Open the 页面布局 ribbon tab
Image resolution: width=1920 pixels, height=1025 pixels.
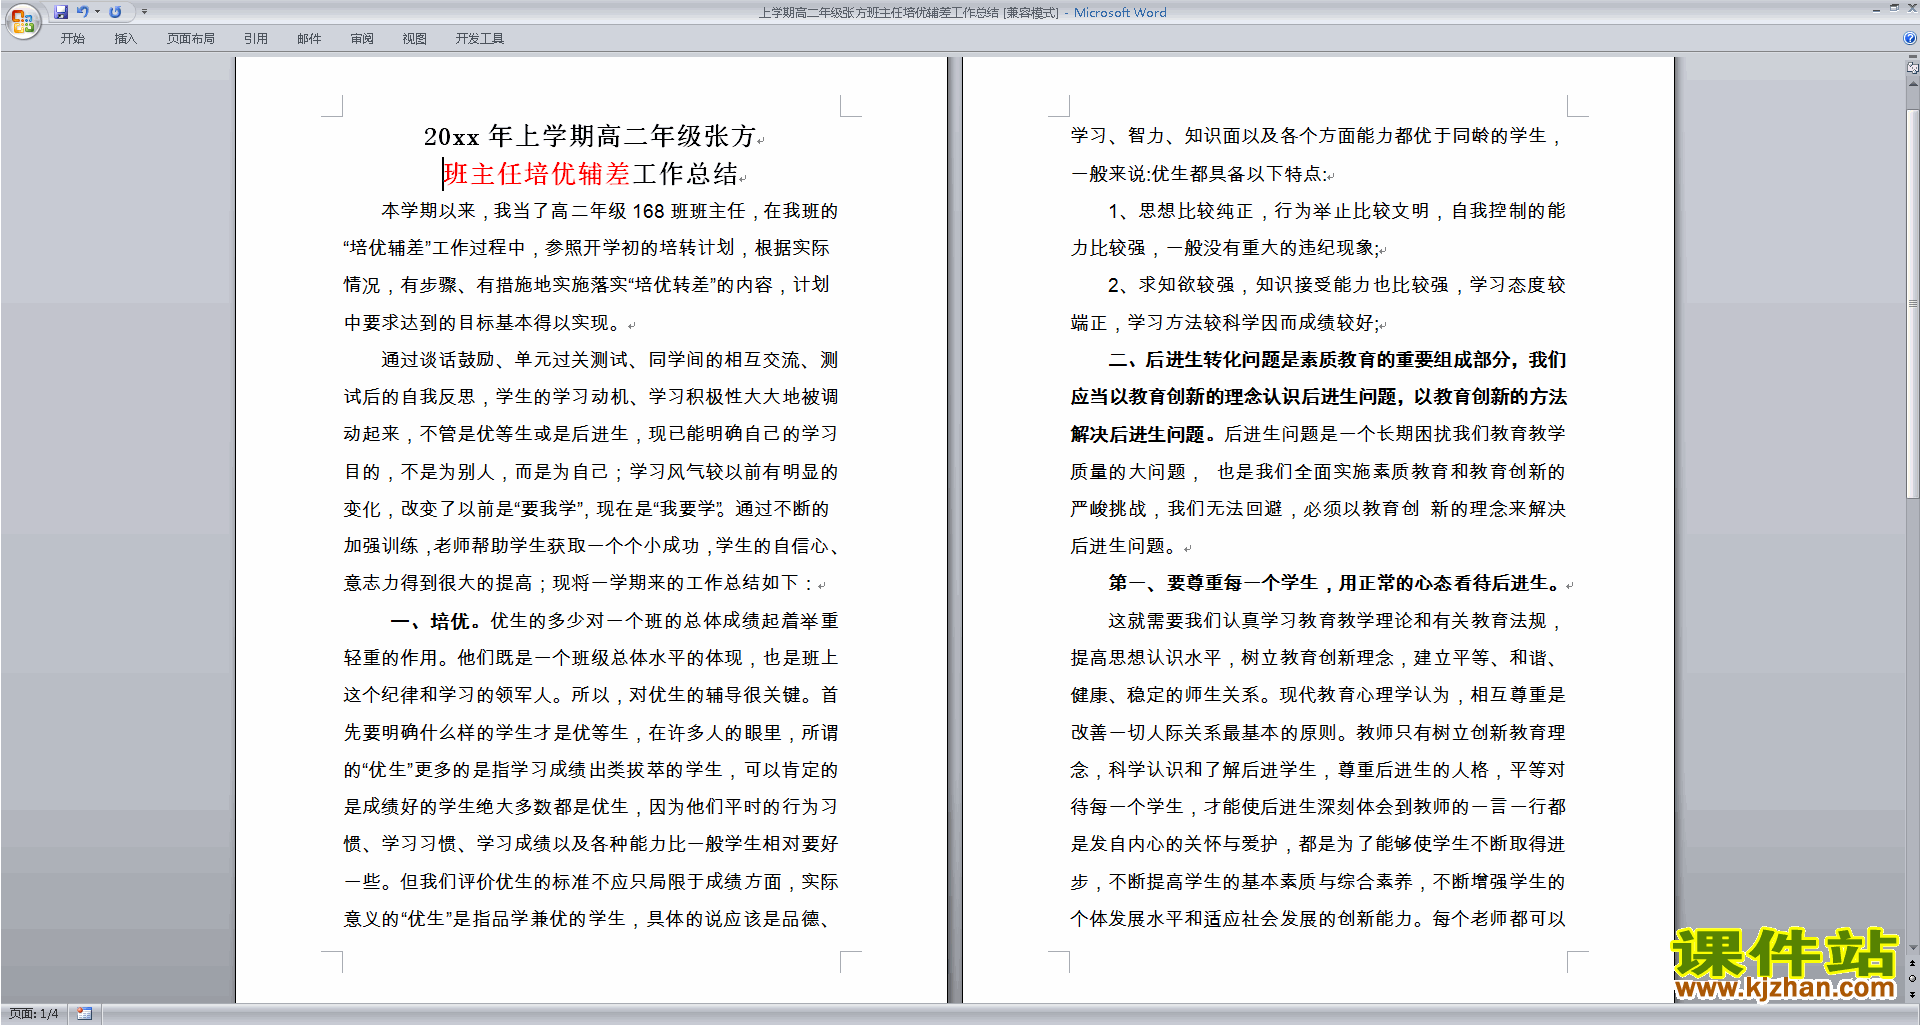coord(191,38)
